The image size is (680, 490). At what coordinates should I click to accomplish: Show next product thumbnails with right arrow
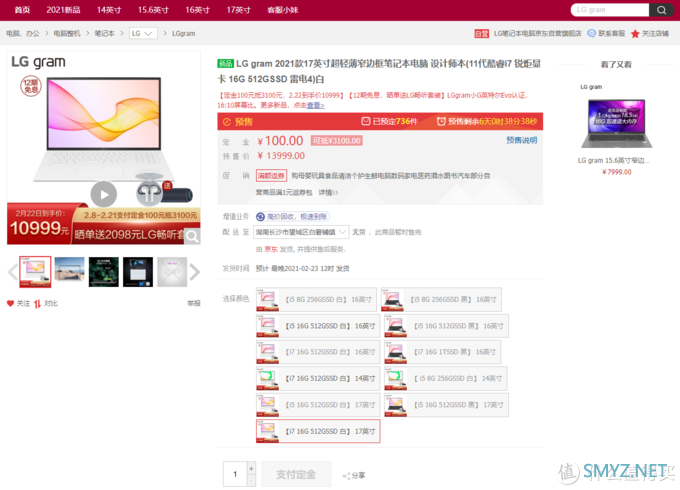click(x=195, y=271)
